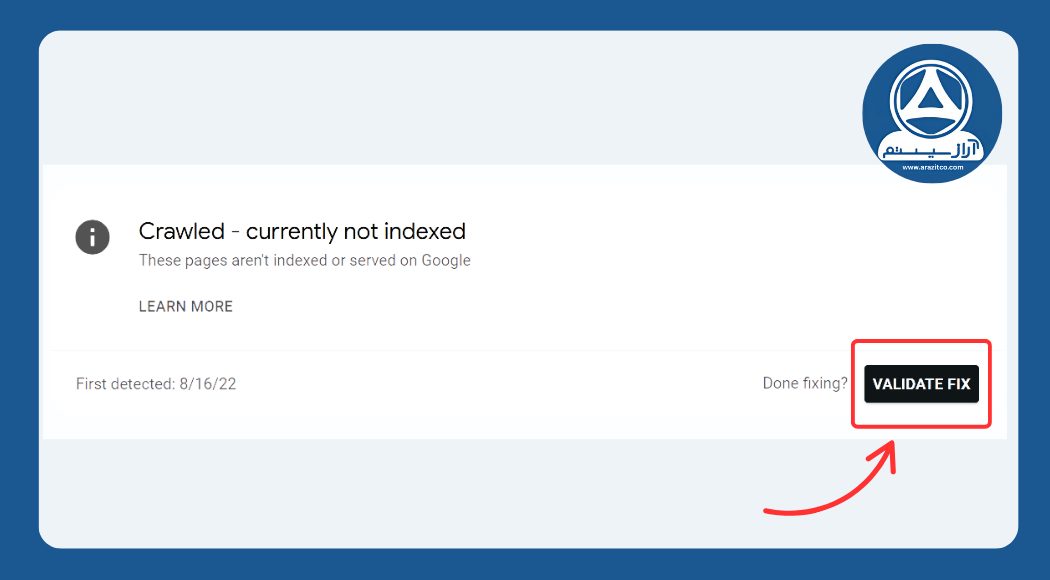This screenshot has width=1050, height=580.
Task: Click the 'First detected: 8/16/22' text
Action: [x=156, y=383]
